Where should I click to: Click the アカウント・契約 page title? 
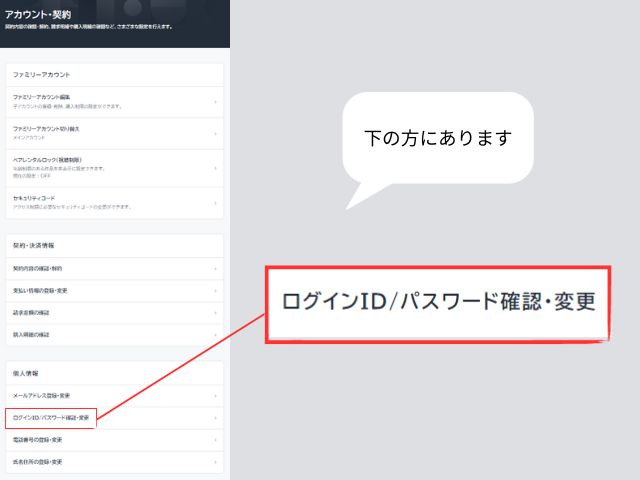38,15
